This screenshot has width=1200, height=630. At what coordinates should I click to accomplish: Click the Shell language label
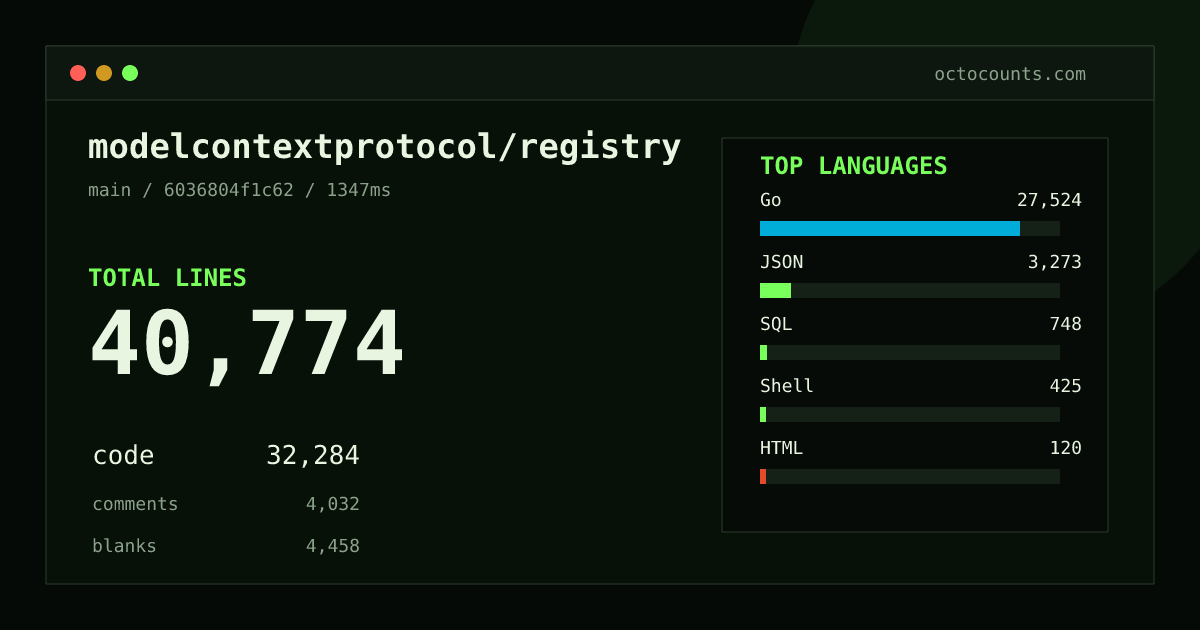[787, 386]
